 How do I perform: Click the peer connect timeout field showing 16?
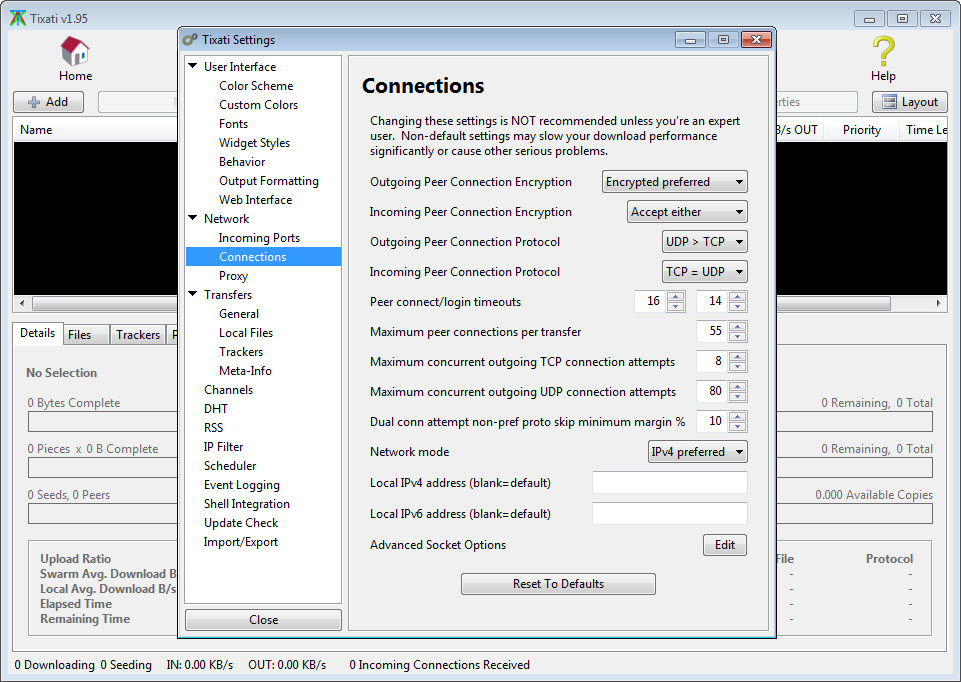650,301
